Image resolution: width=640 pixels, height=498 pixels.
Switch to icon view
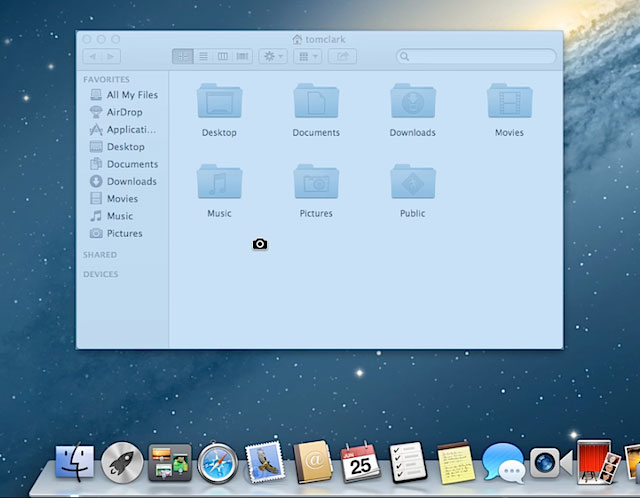tap(182, 56)
